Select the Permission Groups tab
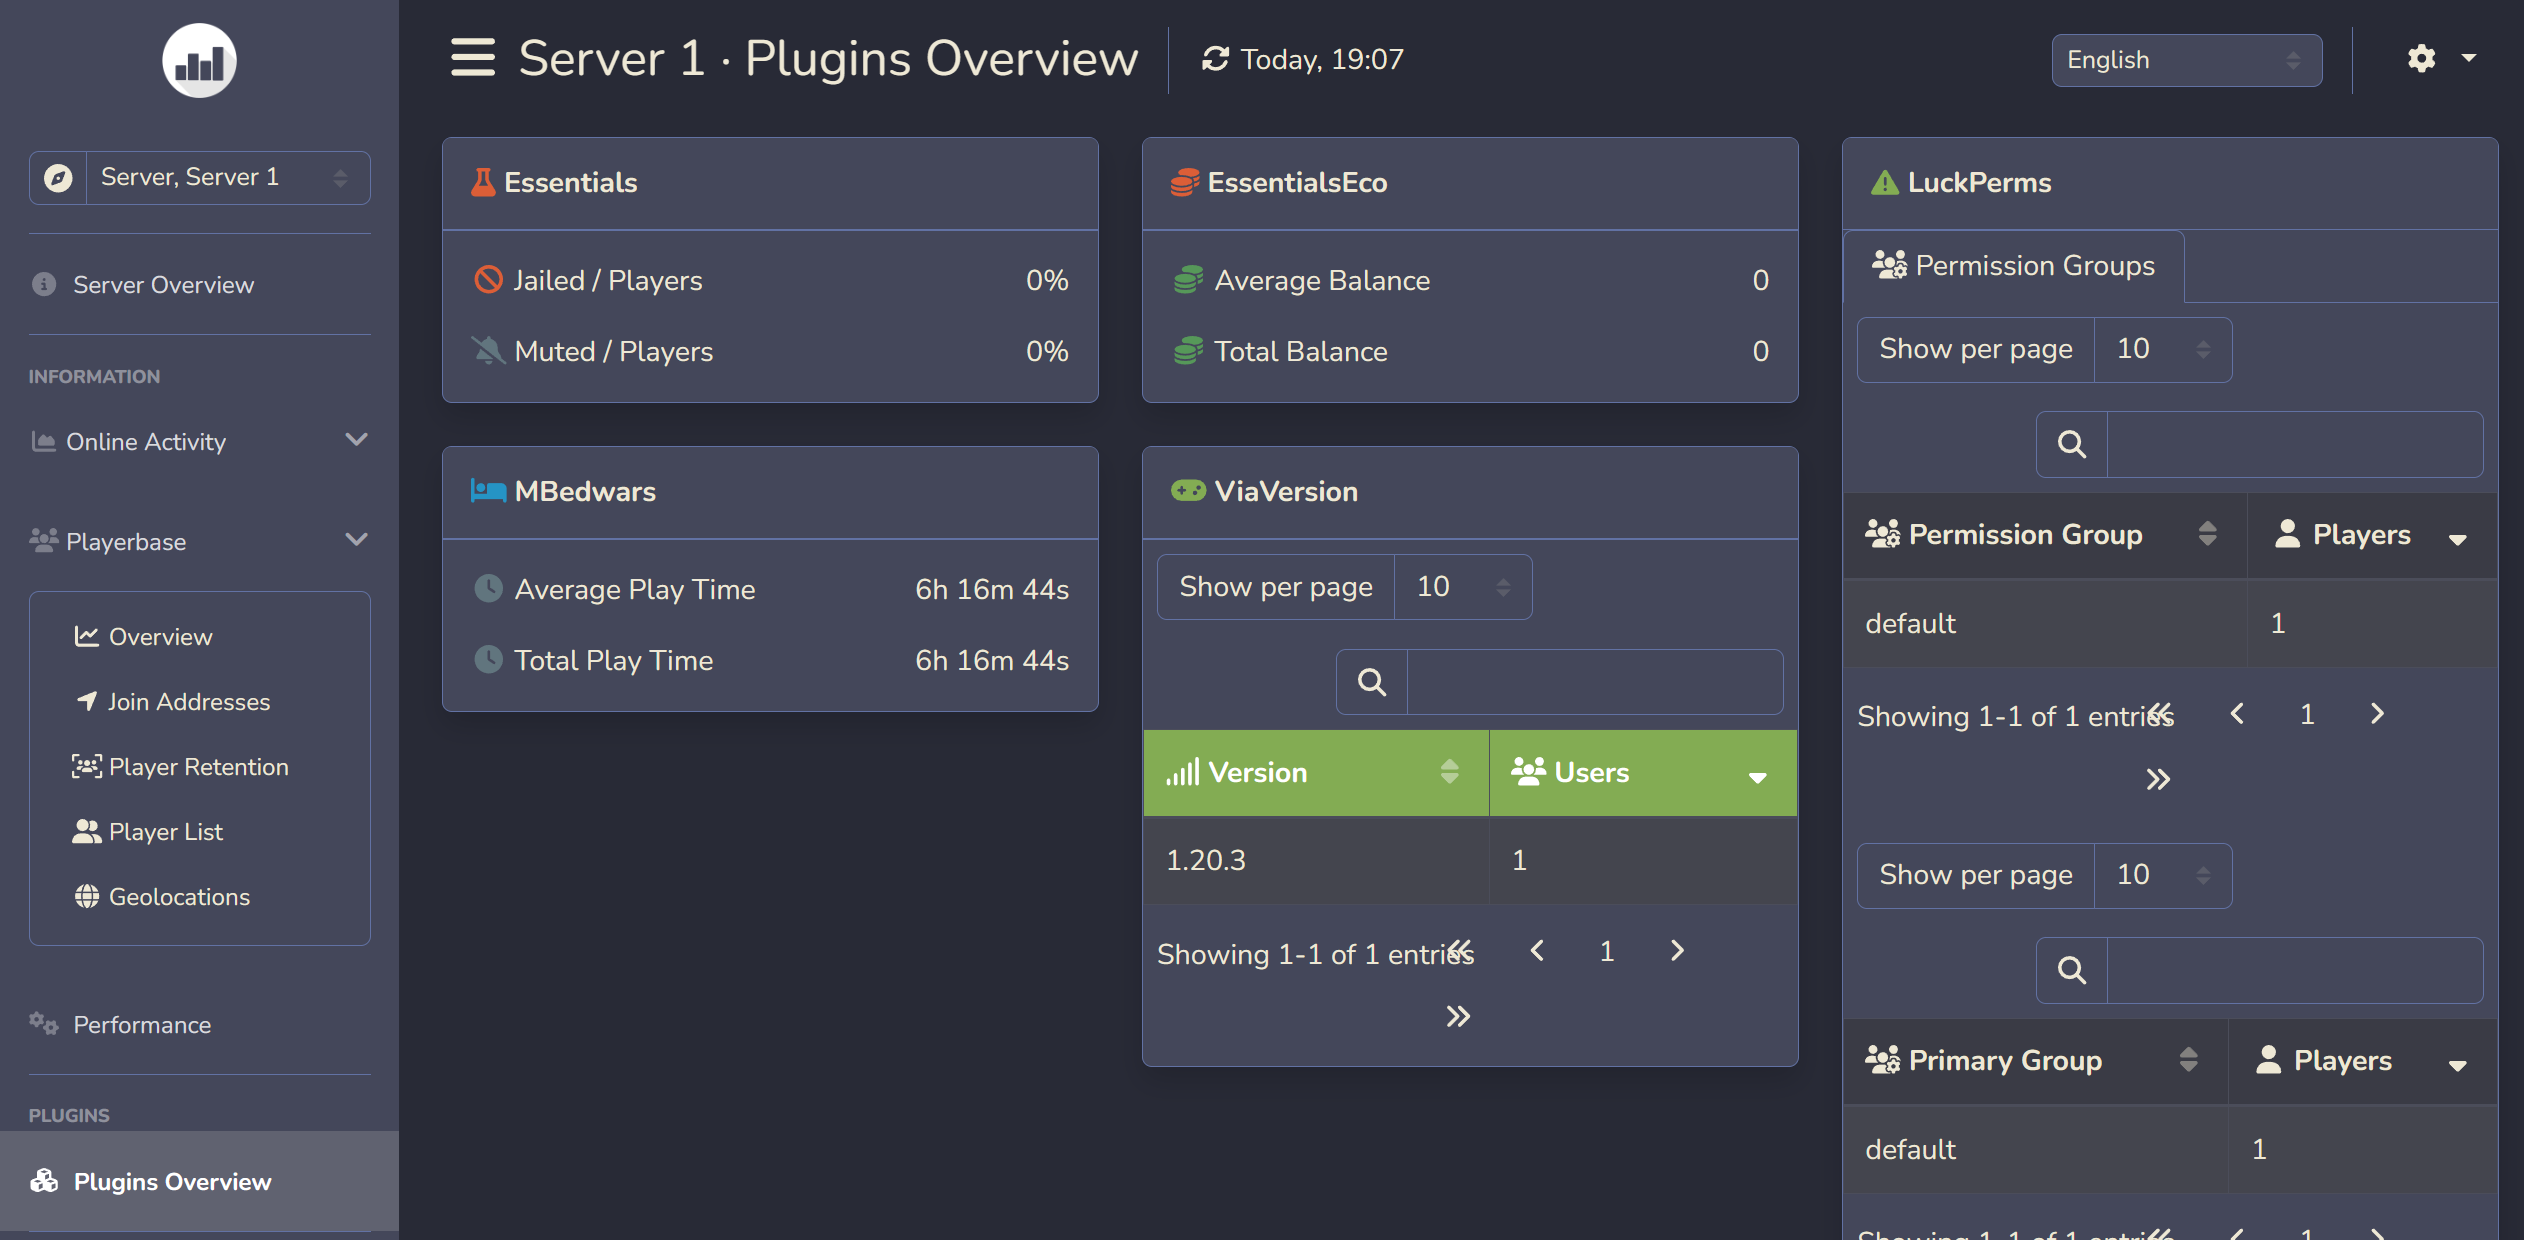The image size is (2524, 1240). 2014,266
